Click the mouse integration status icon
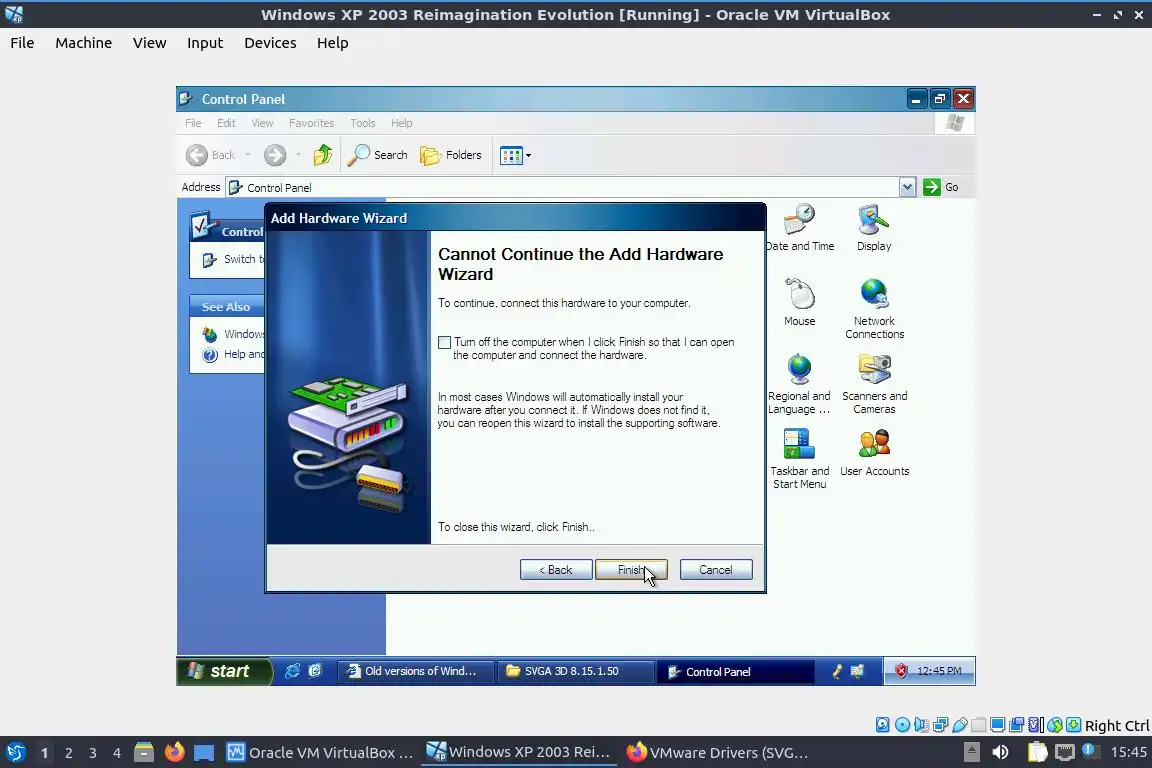Screen dimensions: 1152x768 pos(1055,725)
